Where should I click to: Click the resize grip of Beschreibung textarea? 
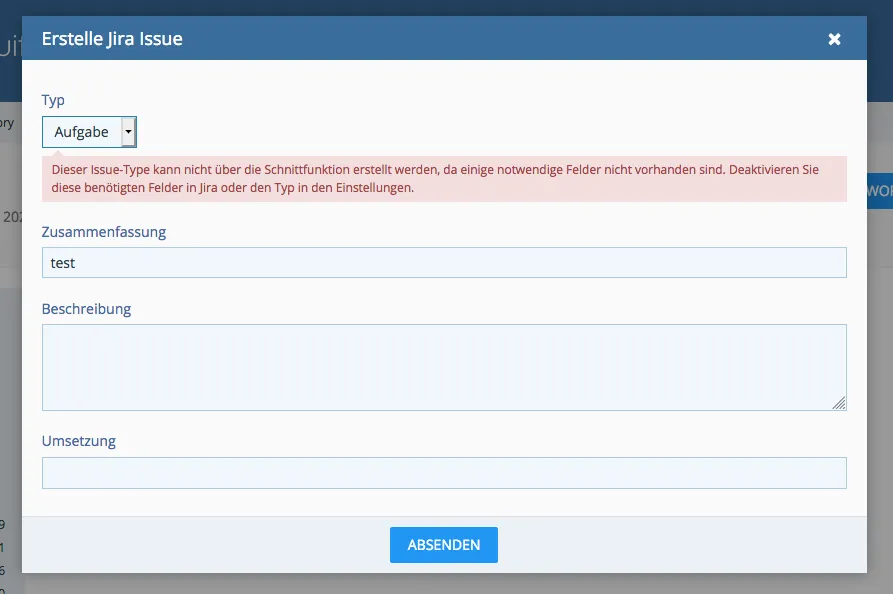point(839,403)
